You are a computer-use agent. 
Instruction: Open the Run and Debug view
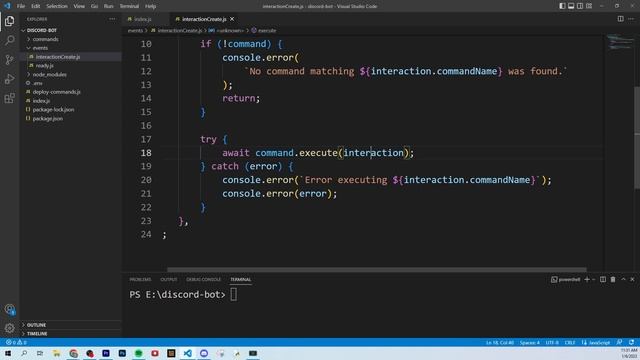[9, 79]
